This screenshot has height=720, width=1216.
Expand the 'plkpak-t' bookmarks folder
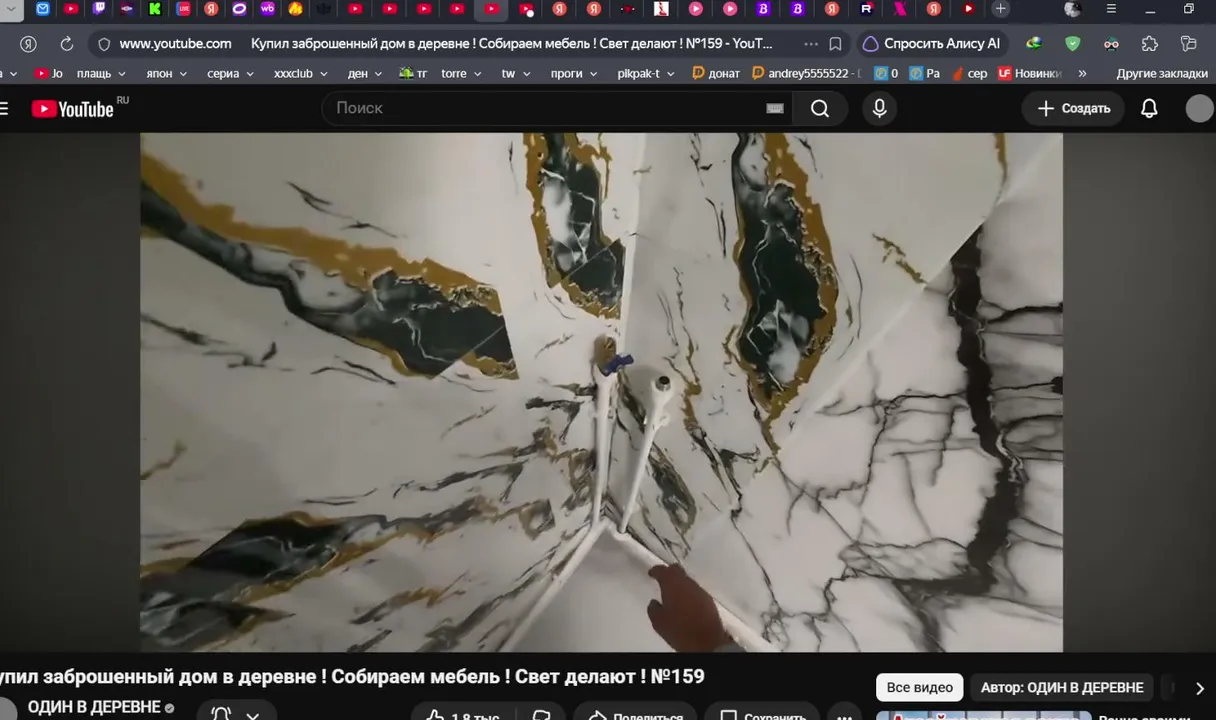click(x=646, y=74)
